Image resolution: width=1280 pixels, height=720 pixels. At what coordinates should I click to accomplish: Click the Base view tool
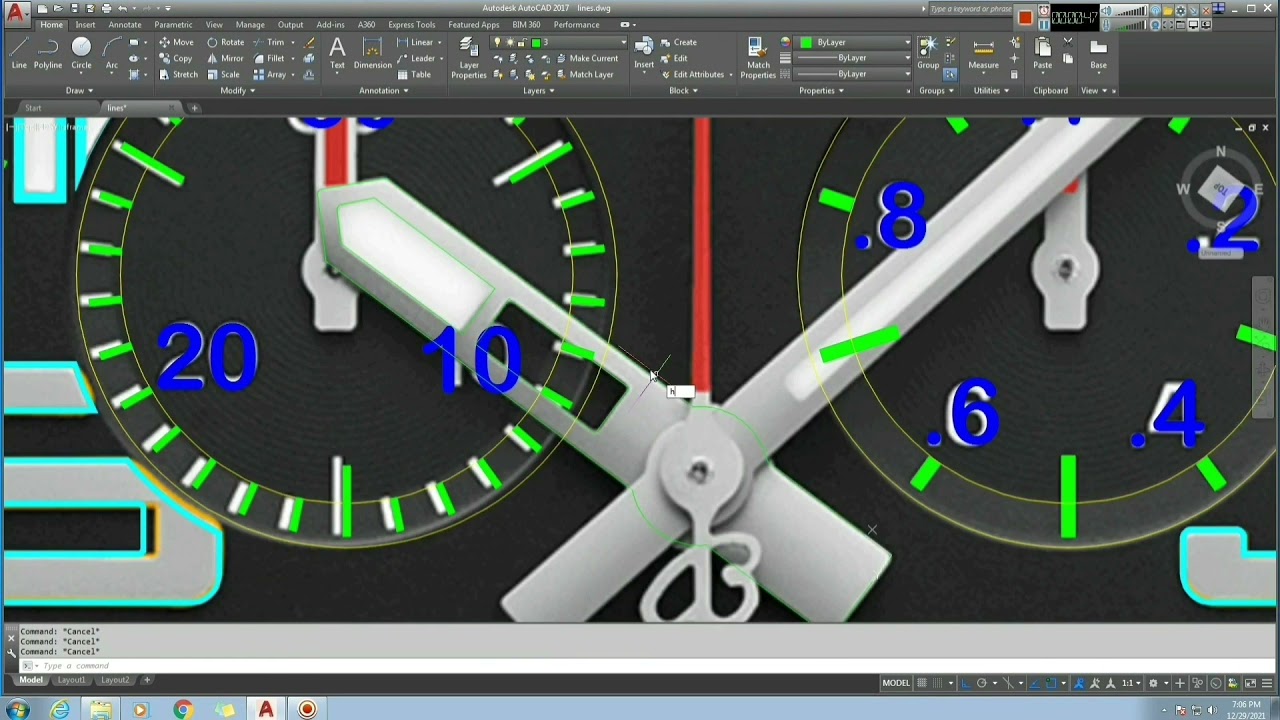pos(1098,53)
